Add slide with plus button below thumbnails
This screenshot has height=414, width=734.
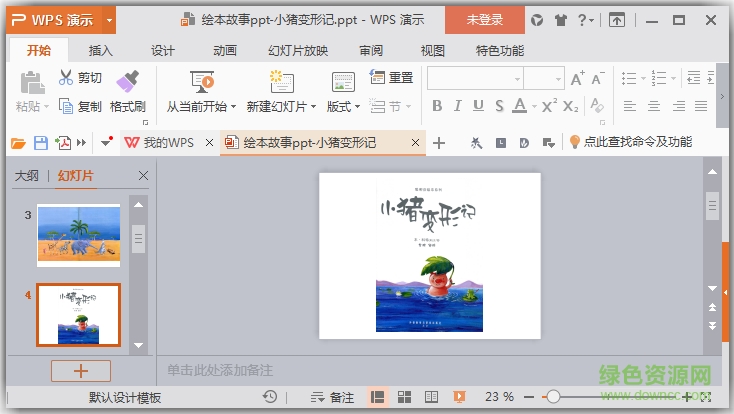pyautogui.click(x=81, y=371)
